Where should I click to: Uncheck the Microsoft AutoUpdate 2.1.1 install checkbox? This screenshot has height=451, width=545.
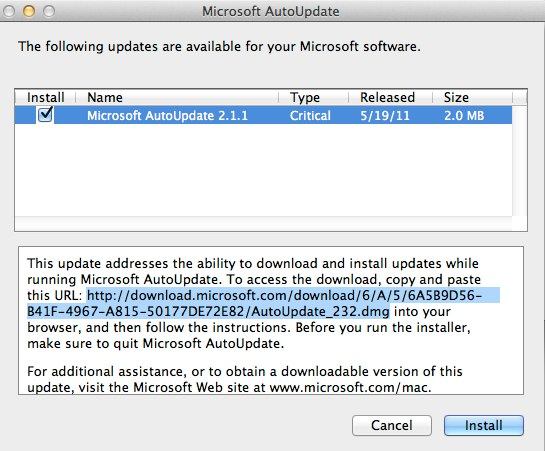coord(45,115)
